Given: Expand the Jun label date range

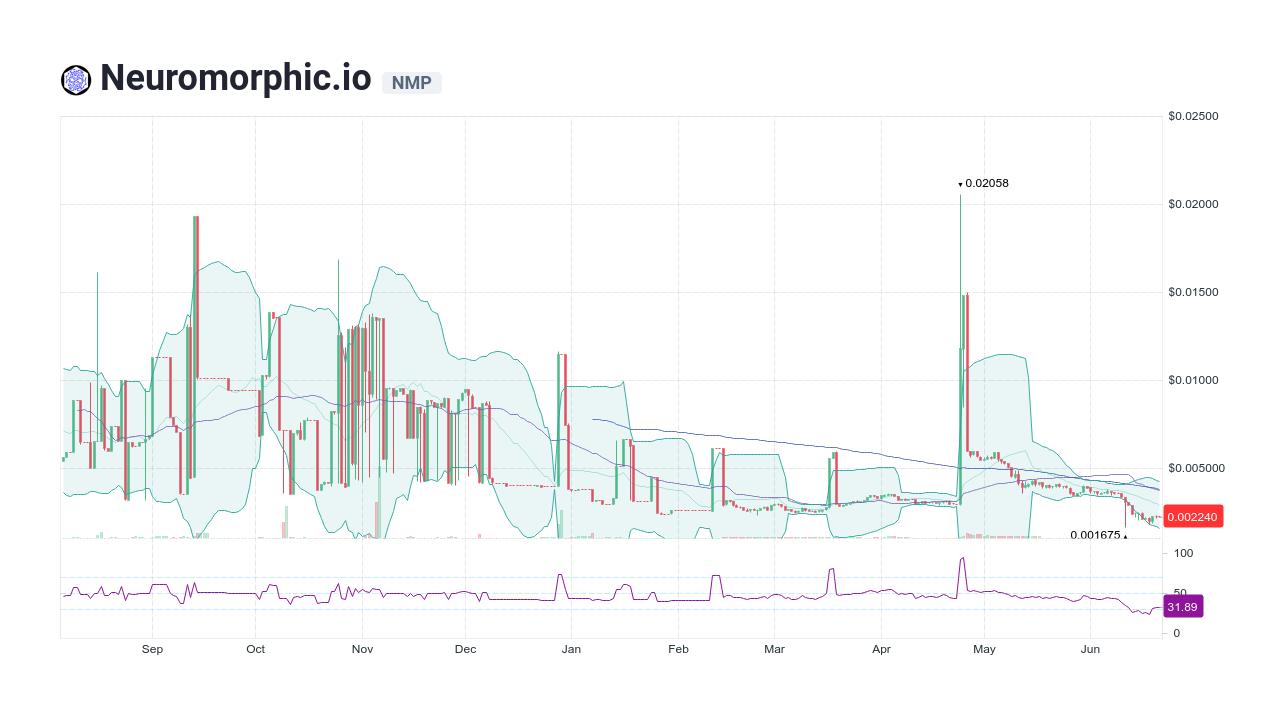Looking at the screenshot, I should tap(1090, 649).
